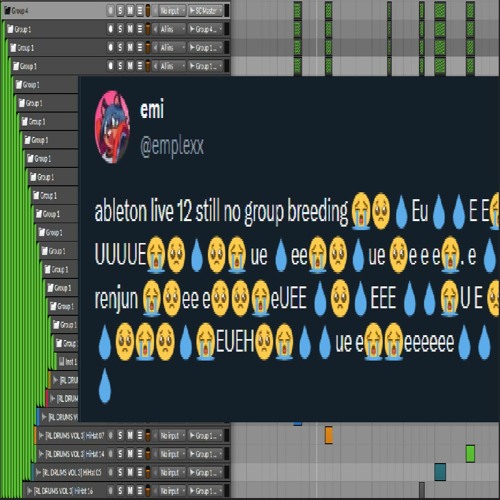Show automation lanes for HiHat 16 track
Image resolution: width=500 pixels, height=500 pixels.
pos(140,491)
